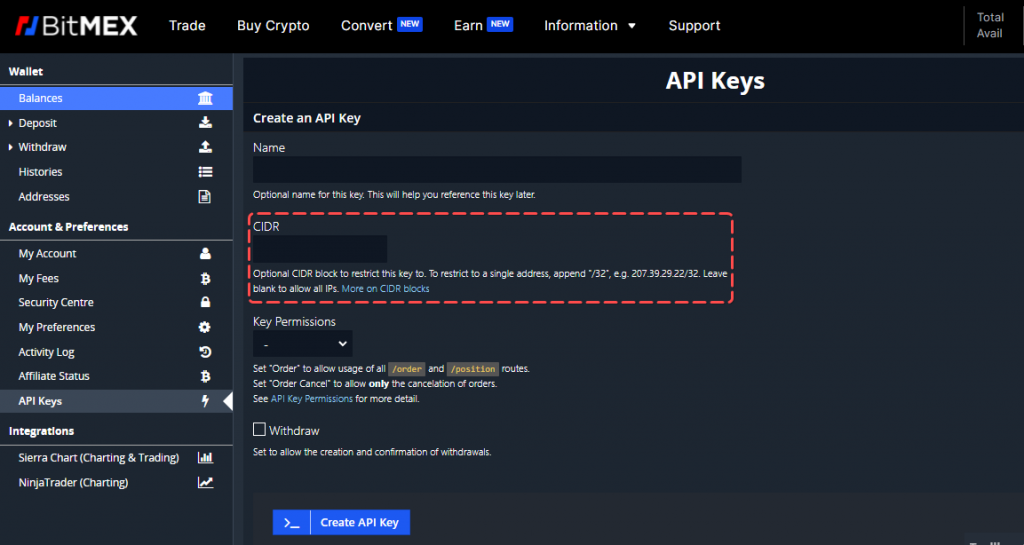Click the Create an API Key heading
The height and width of the screenshot is (545, 1024).
(x=307, y=118)
